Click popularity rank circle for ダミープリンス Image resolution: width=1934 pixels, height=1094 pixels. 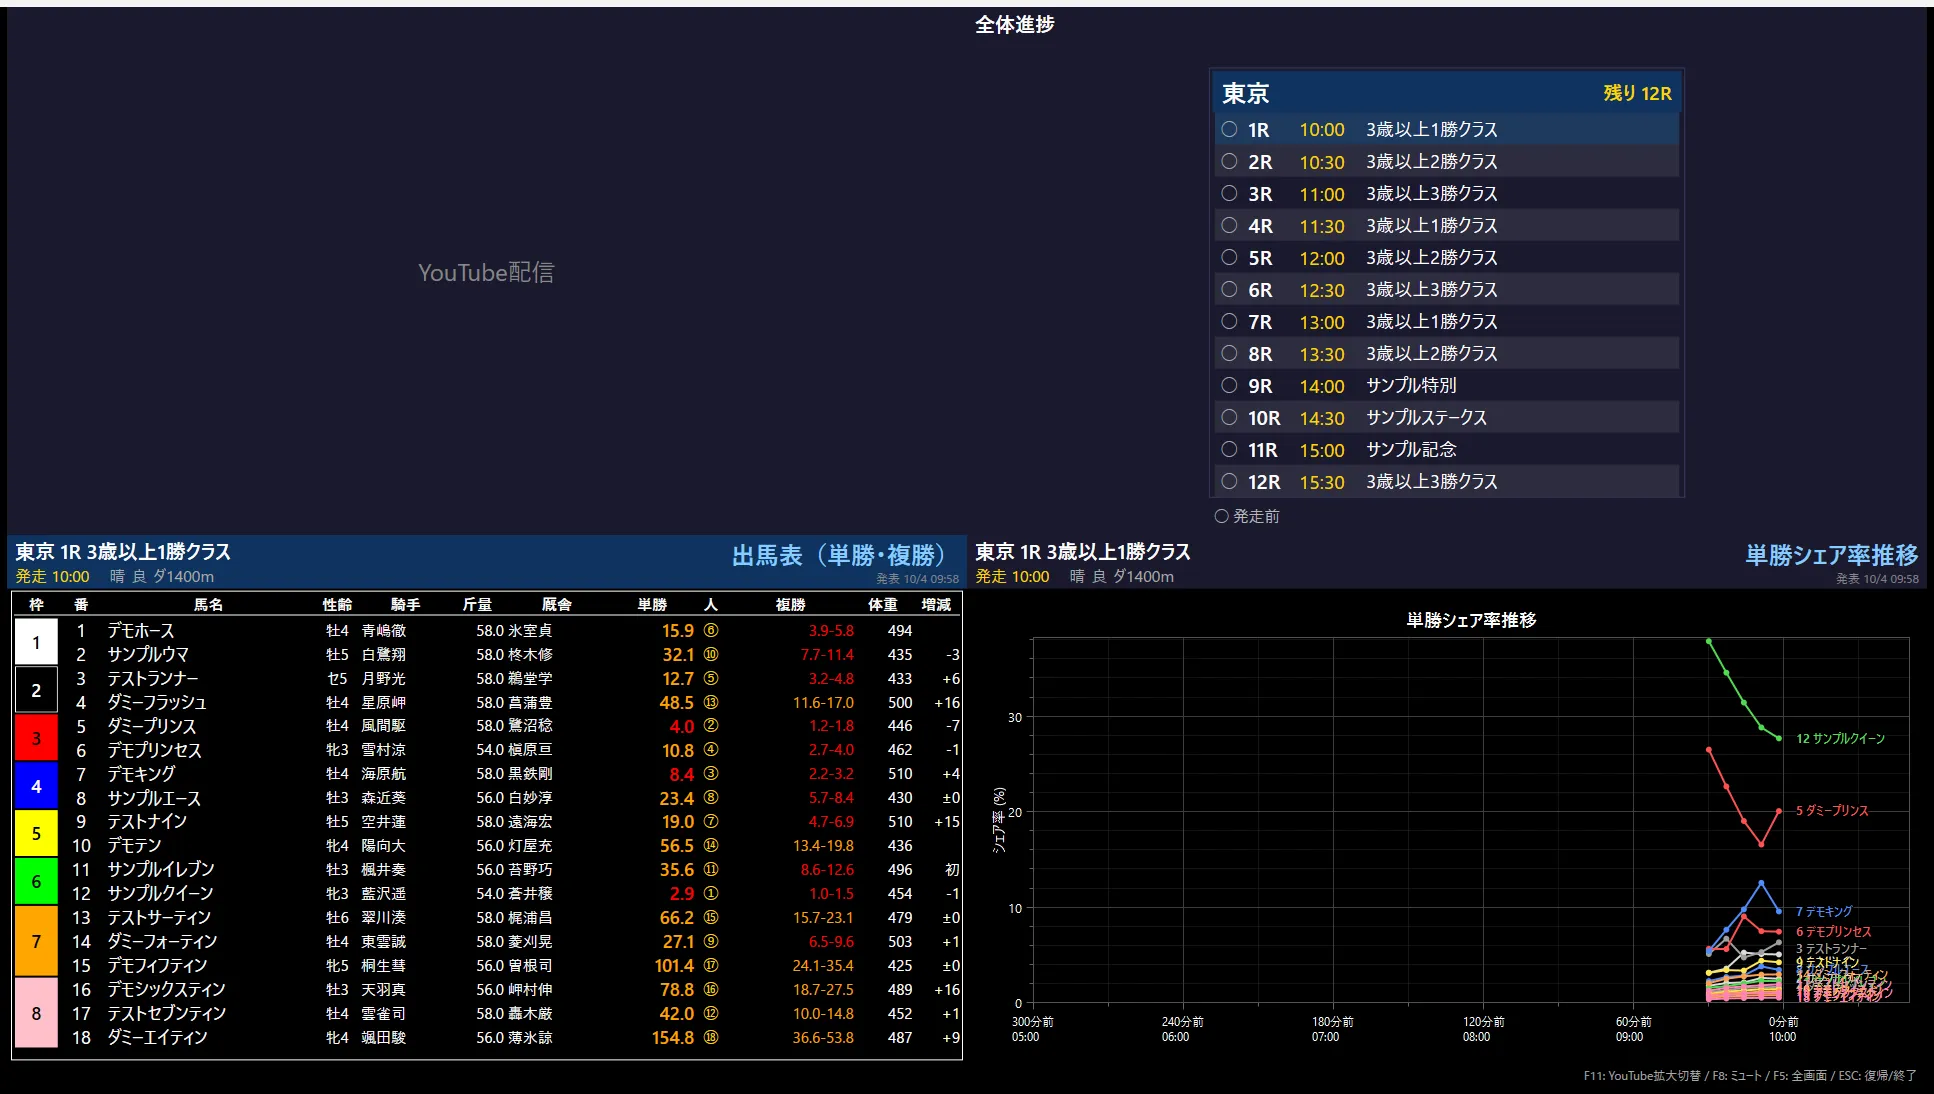point(711,726)
